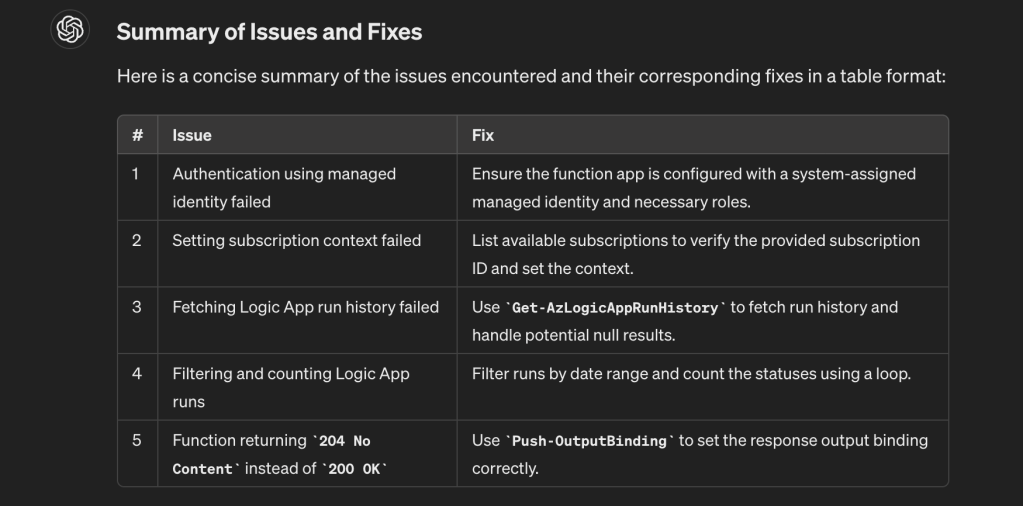Click the # column header

click(137, 135)
